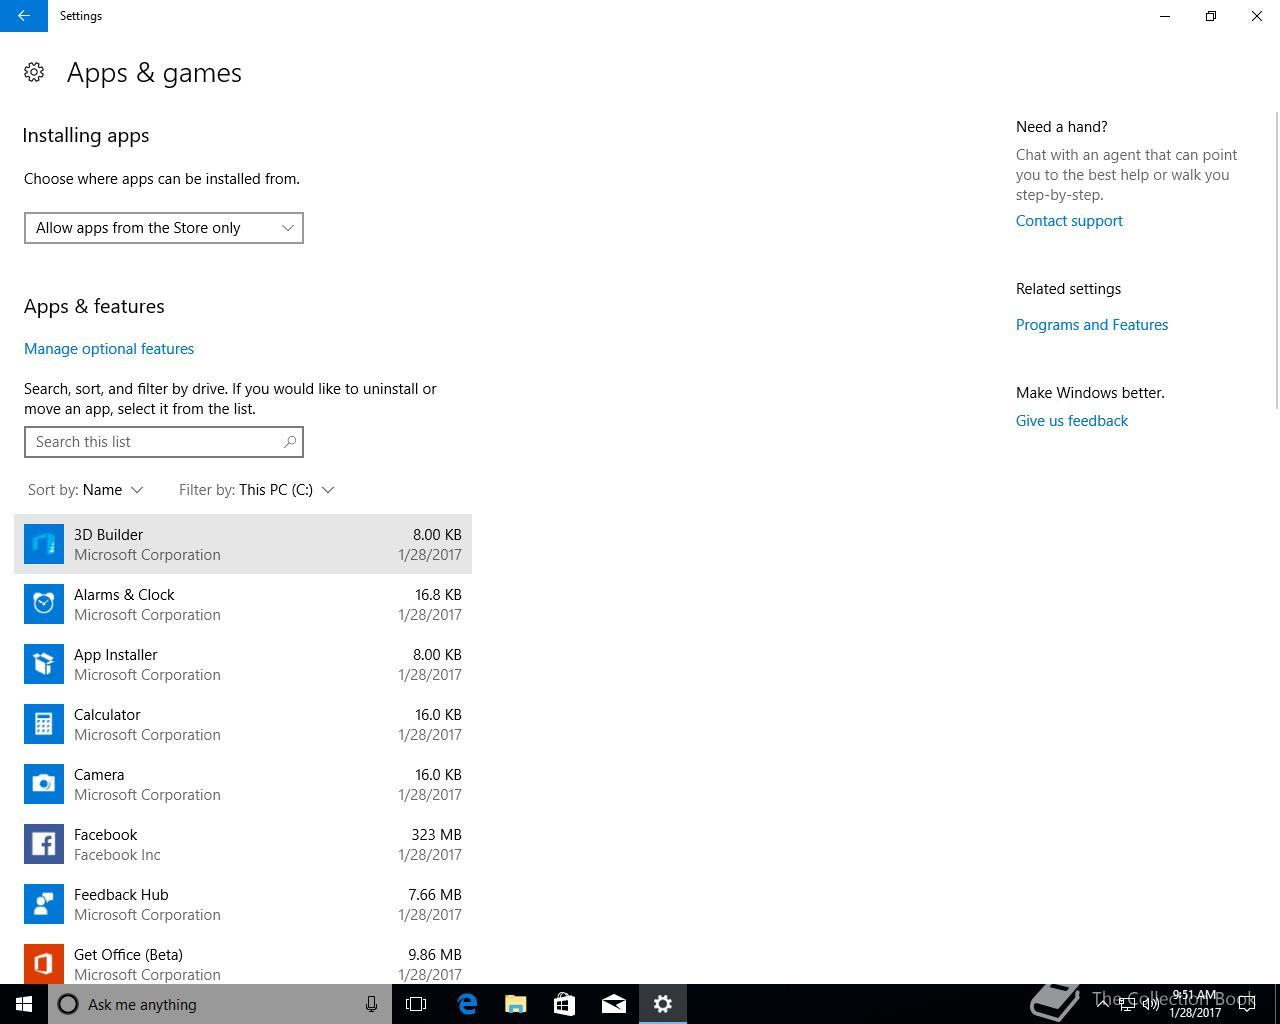This screenshot has height=1024, width=1280.
Task: Open the Filter by This PC (C:) dropdown
Action: (257, 490)
